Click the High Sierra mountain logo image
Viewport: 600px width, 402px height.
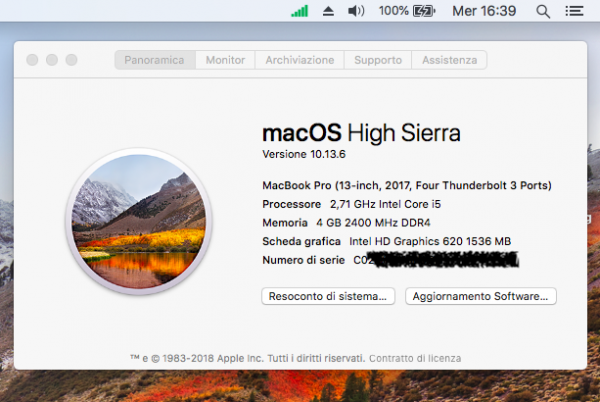coord(139,221)
